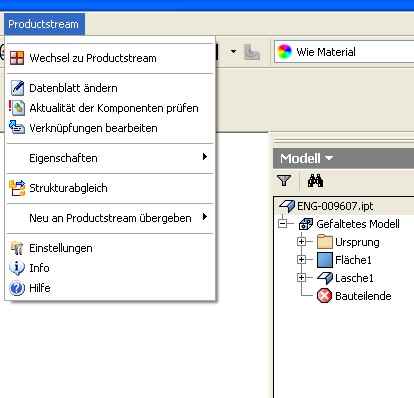Viewport: 414px width, 398px height.
Task: Click the Hilfe question mark icon
Action: click(17, 288)
